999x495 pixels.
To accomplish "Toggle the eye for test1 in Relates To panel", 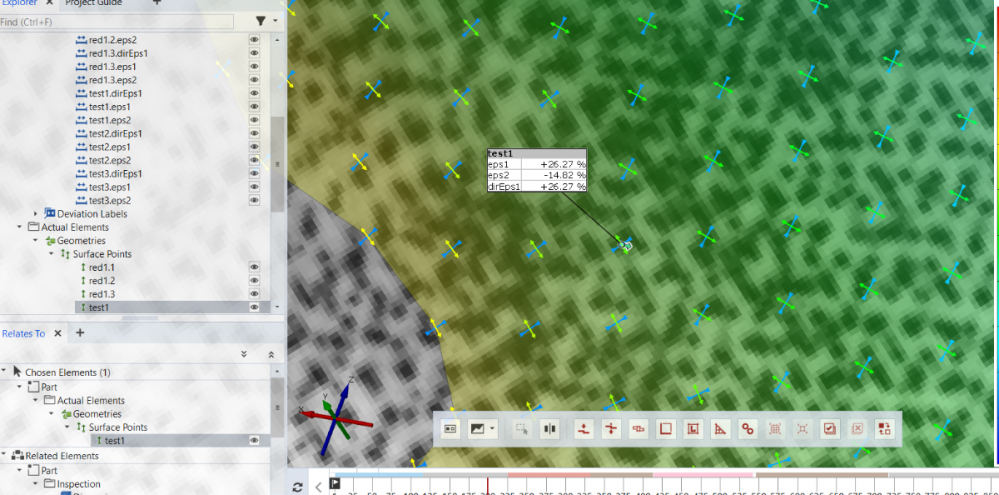I will 254,440.
